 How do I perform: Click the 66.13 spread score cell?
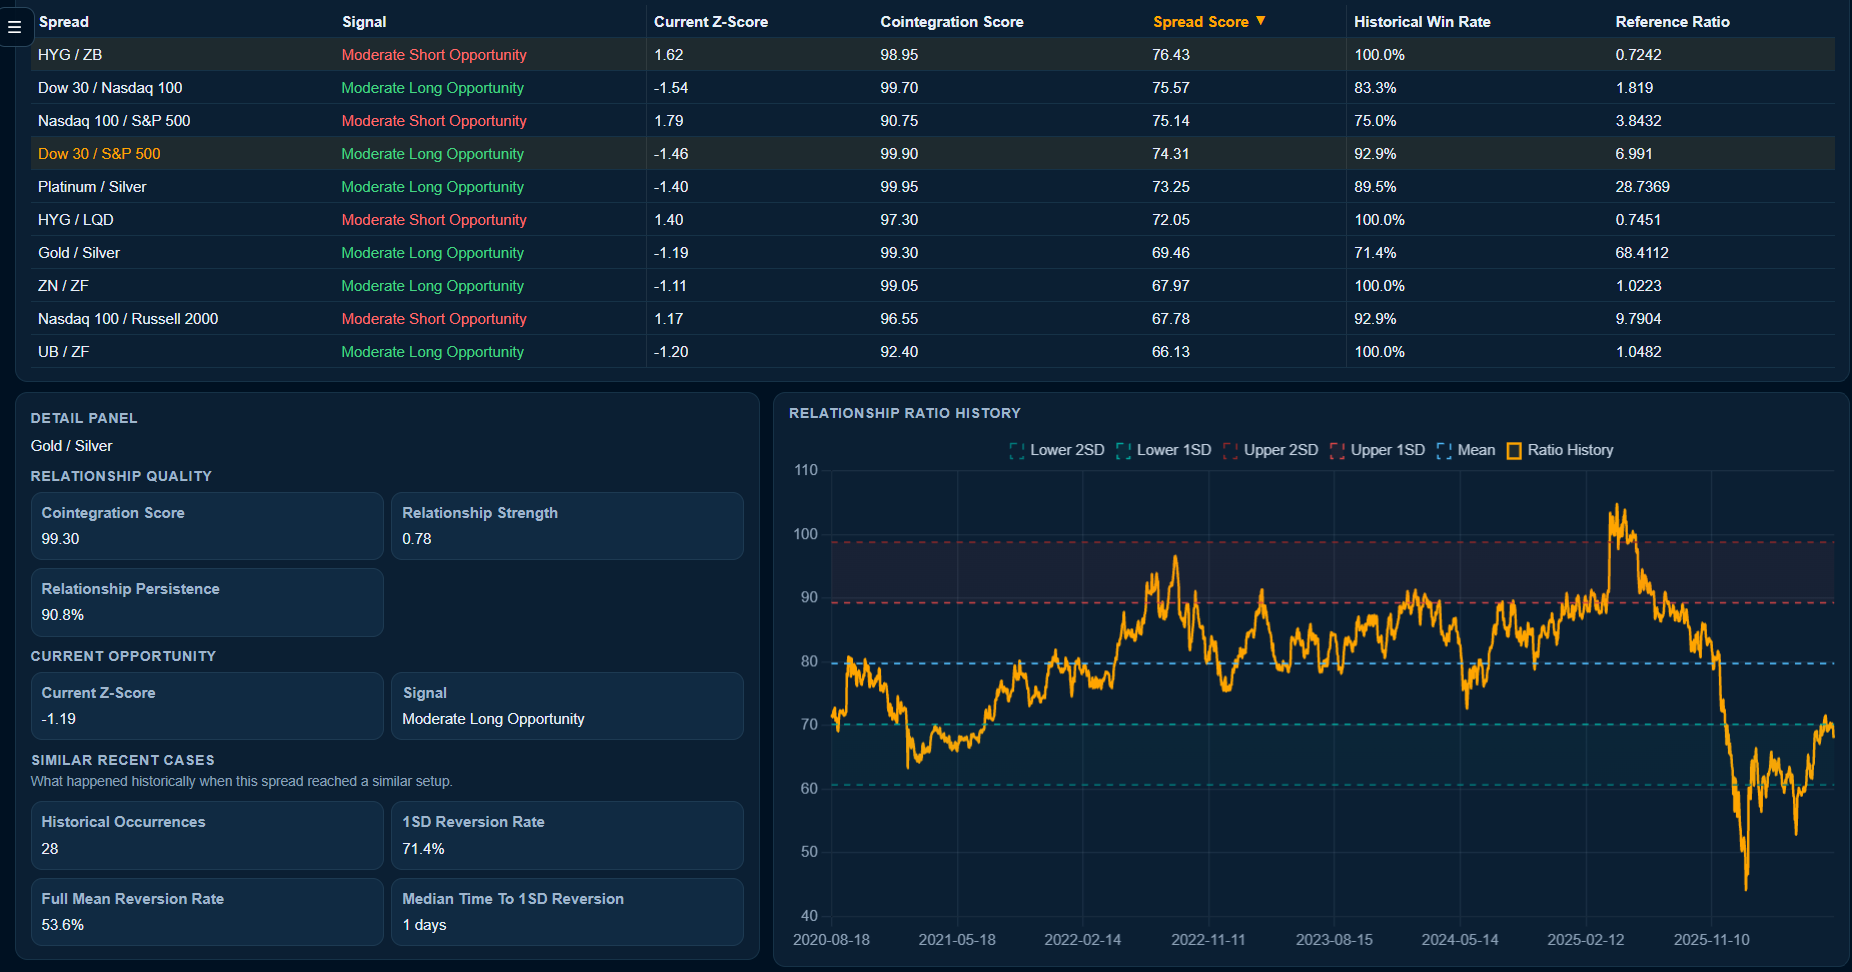[x=1171, y=352]
